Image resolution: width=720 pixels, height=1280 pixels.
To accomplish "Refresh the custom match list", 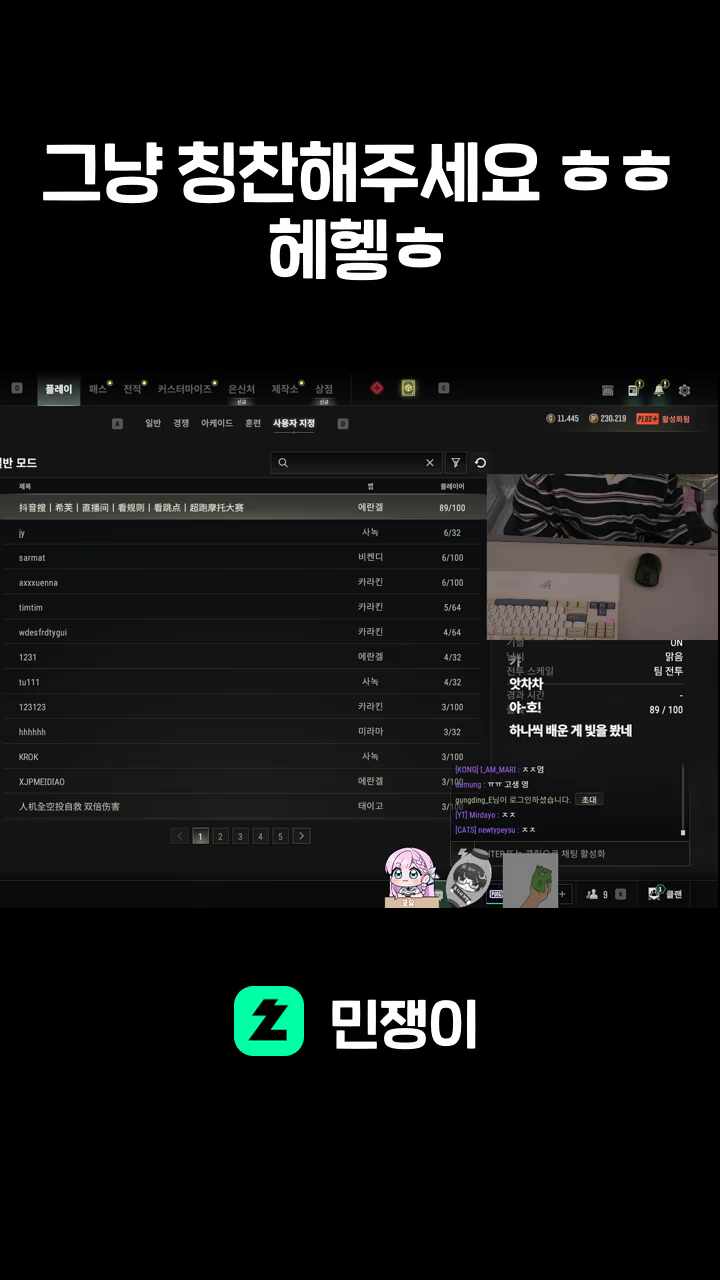I will click(x=481, y=463).
